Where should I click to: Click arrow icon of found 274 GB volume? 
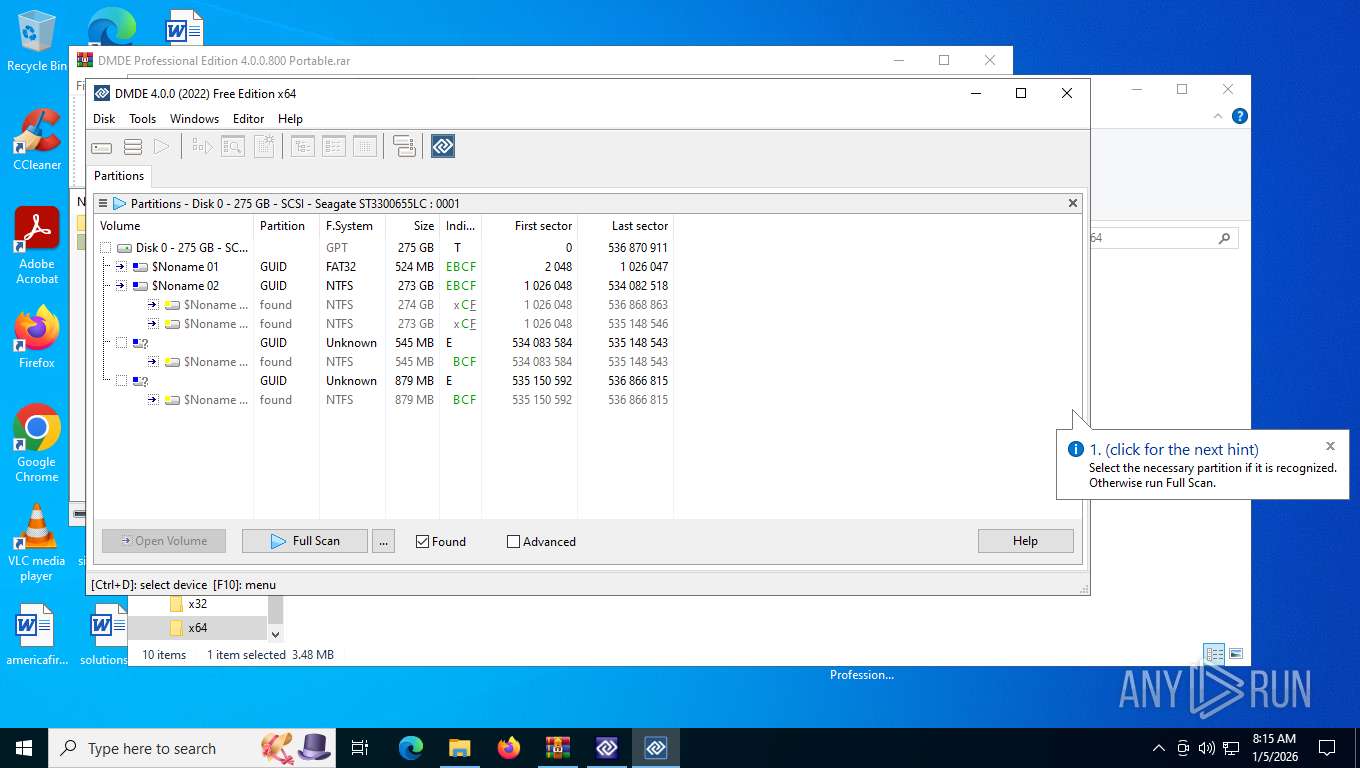[x=153, y=305]
